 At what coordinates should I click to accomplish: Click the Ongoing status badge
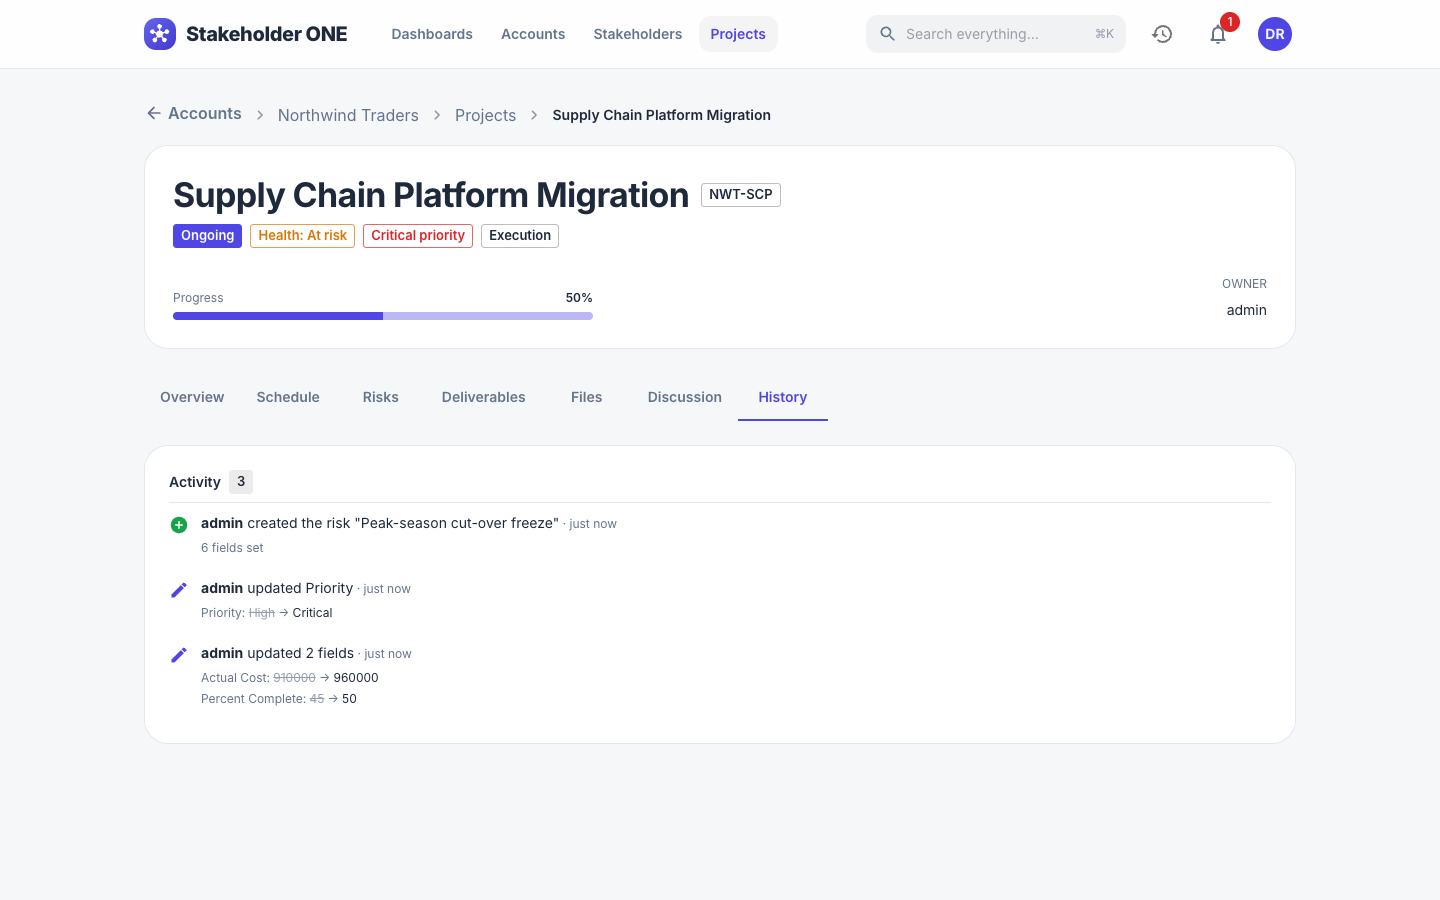tap(207, 236)
